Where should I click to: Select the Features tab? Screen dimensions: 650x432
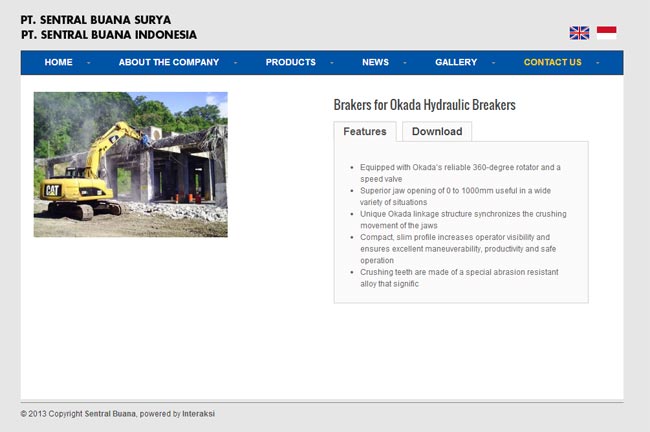tap(365, 131)
